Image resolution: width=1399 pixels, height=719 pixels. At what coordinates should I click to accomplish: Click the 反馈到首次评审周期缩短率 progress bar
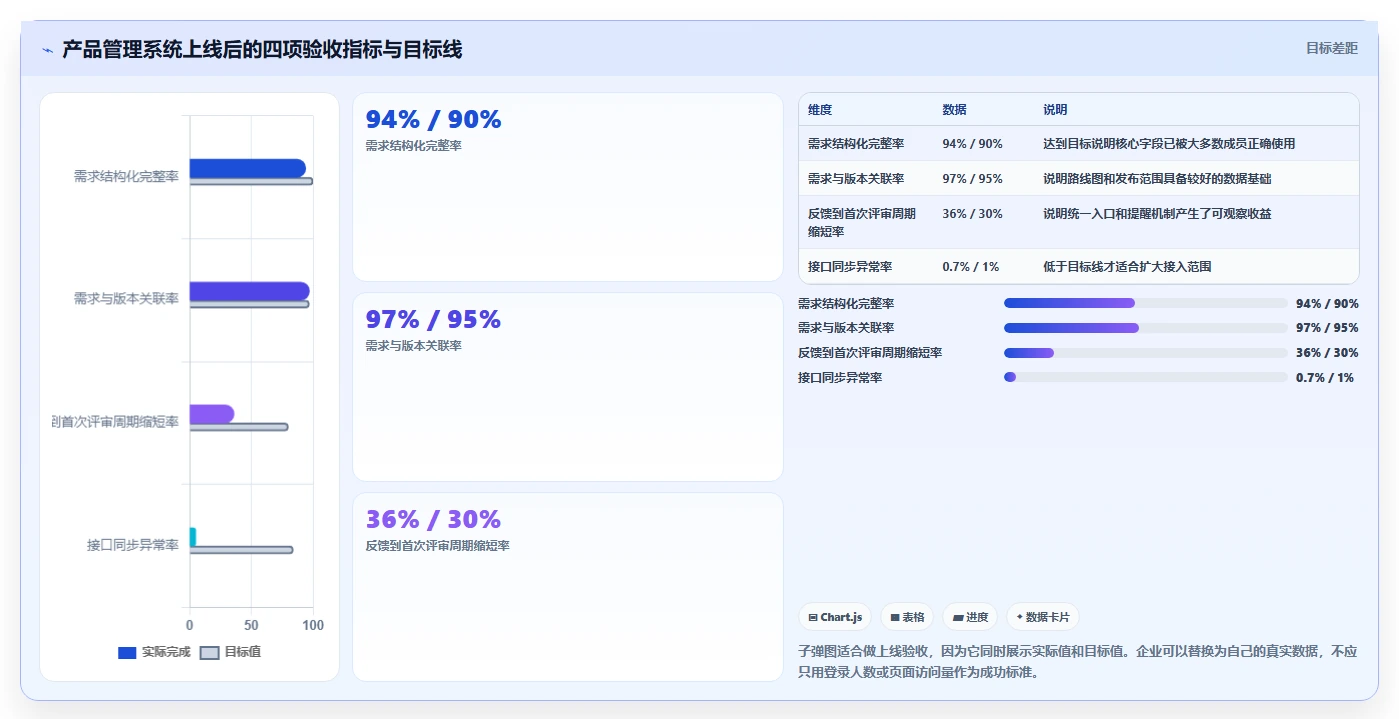[x=1146, y=353]
